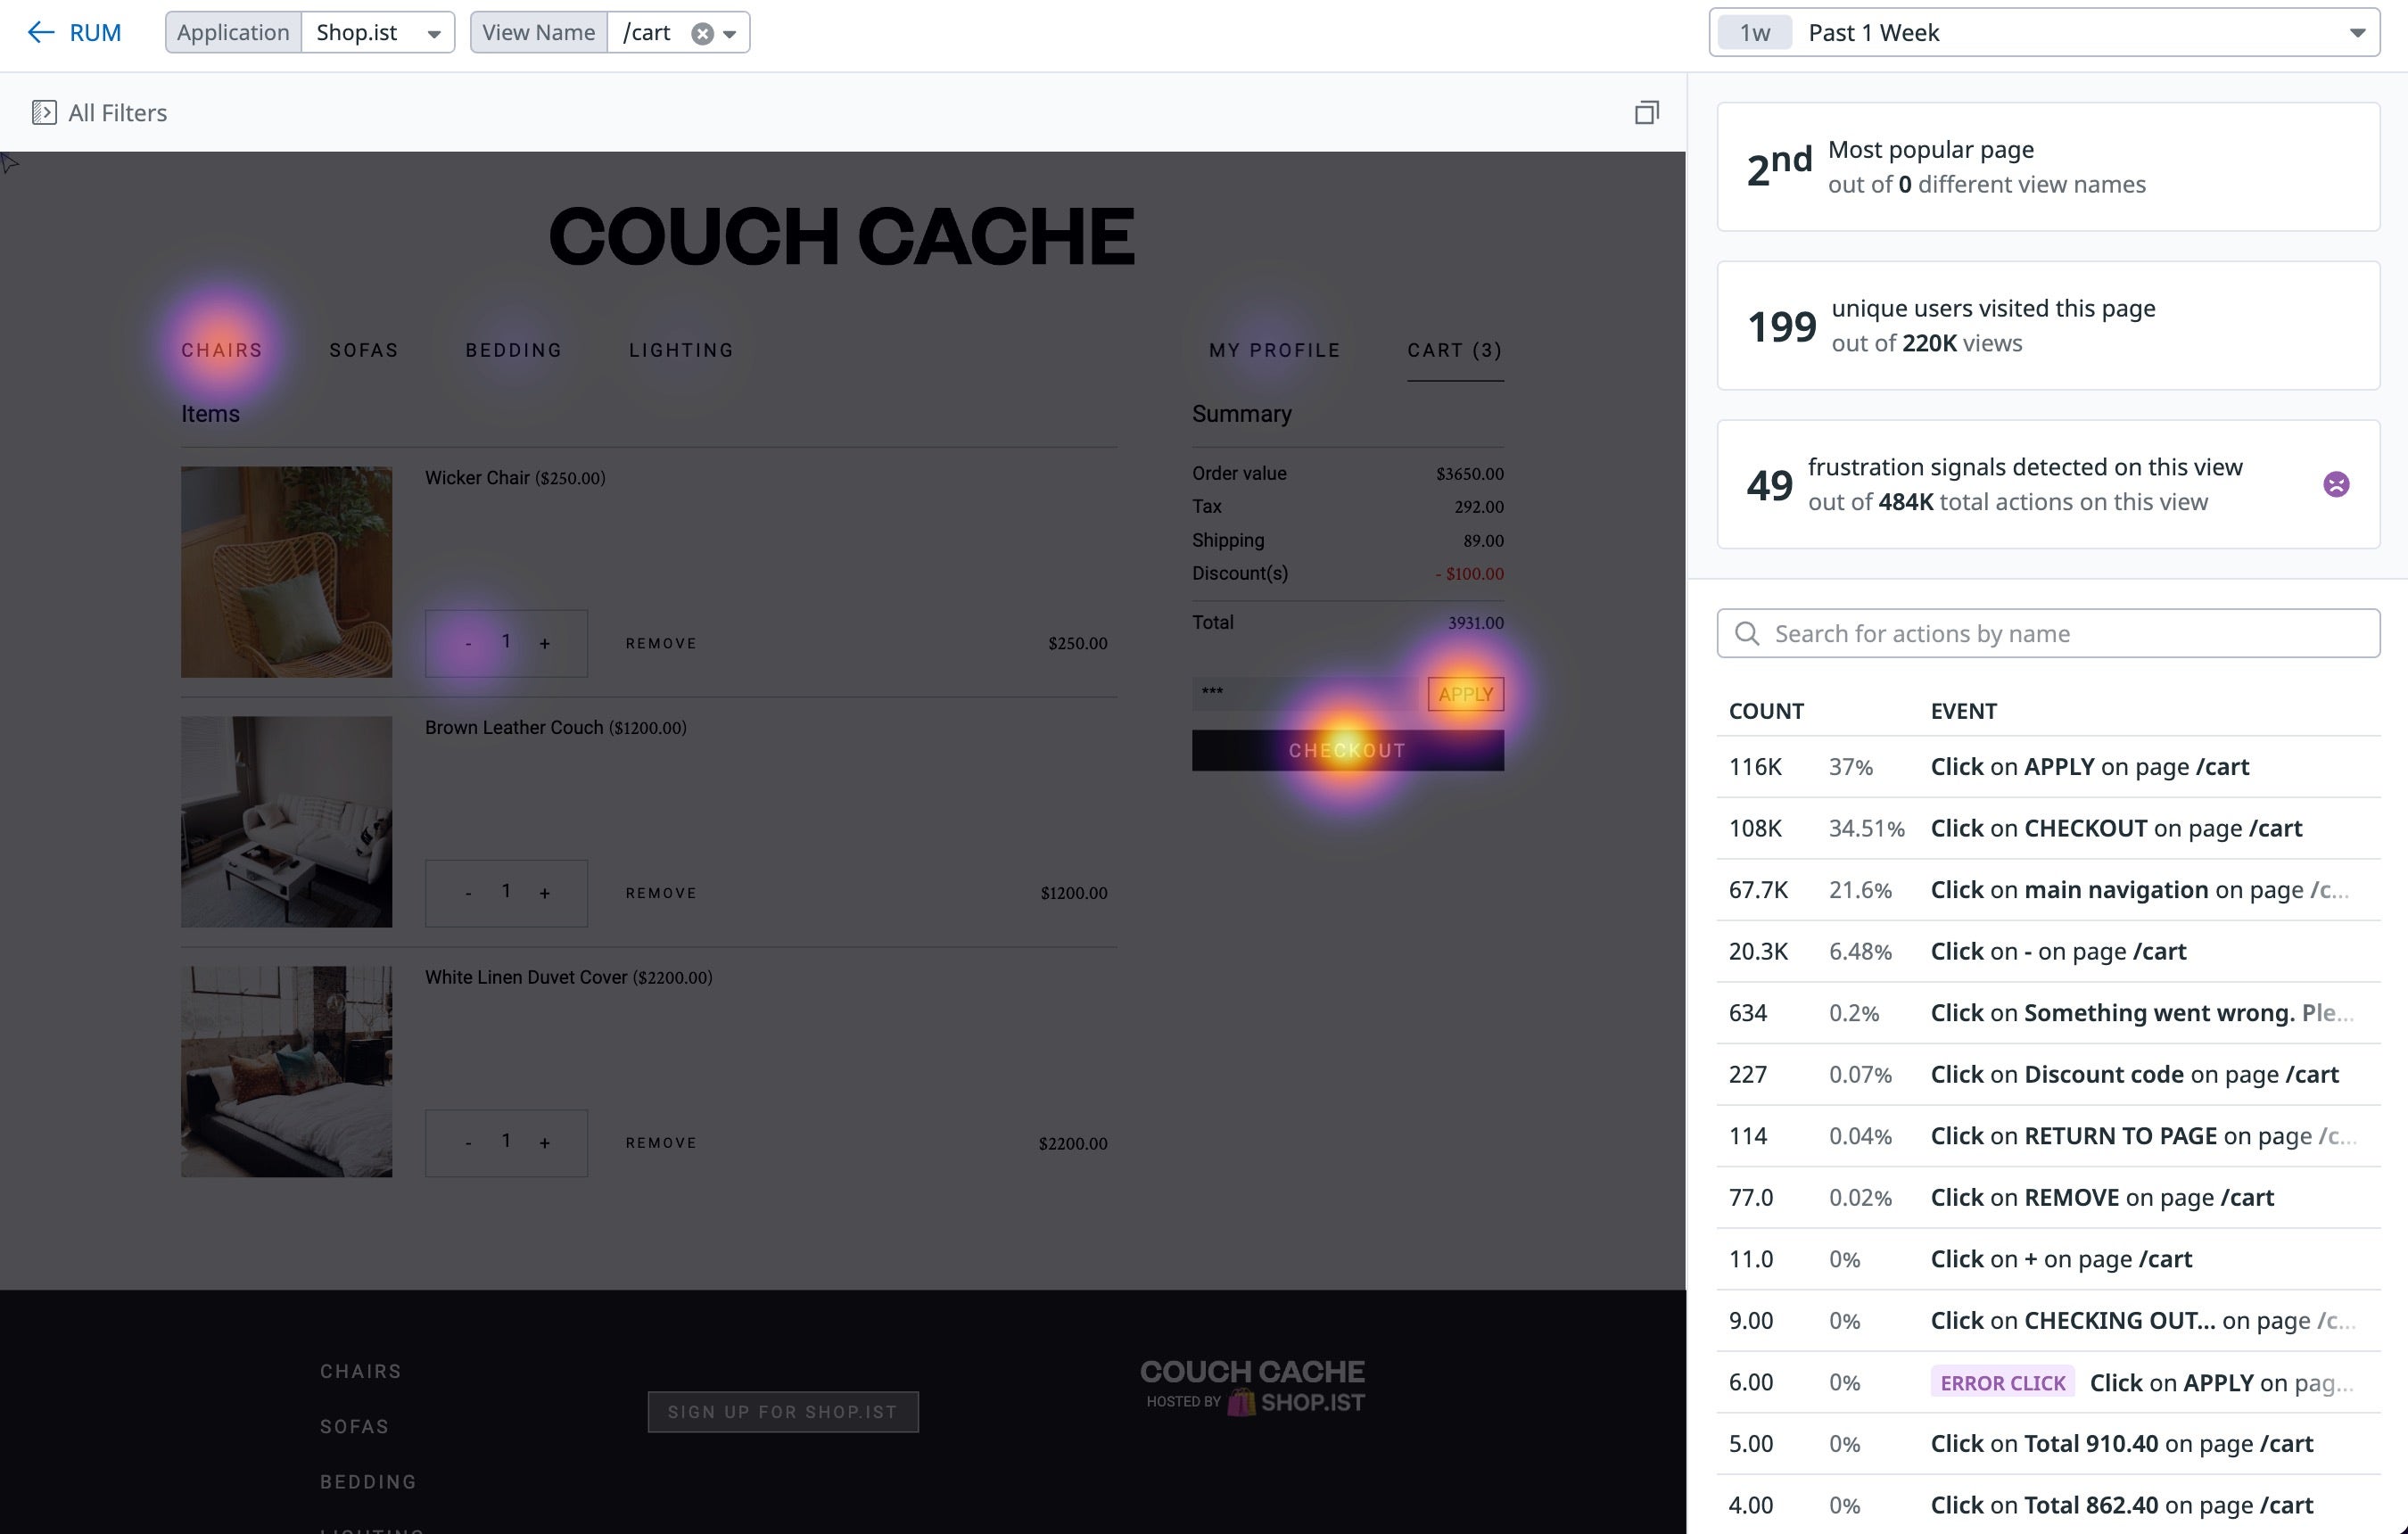This screenshot has height=1534, width=2408.
Task: Click SIGN UP FOR SHOP.IST
Action: coord(783,1411)
